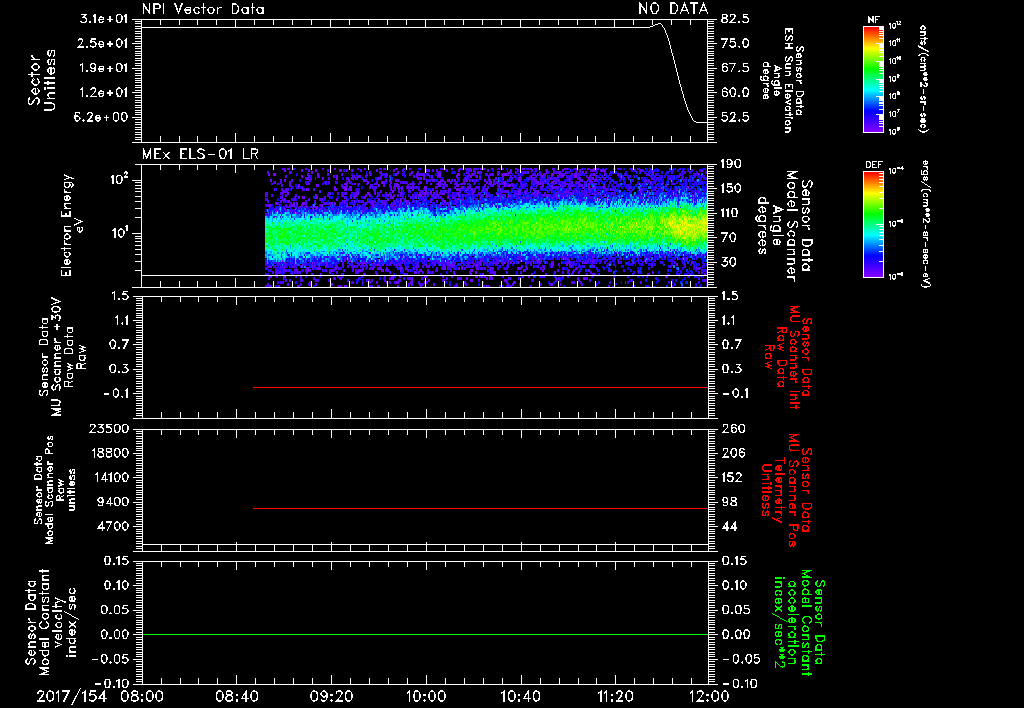Click the 'NO DATA' label
The image size is (1024, 708).
coord(673,9)
